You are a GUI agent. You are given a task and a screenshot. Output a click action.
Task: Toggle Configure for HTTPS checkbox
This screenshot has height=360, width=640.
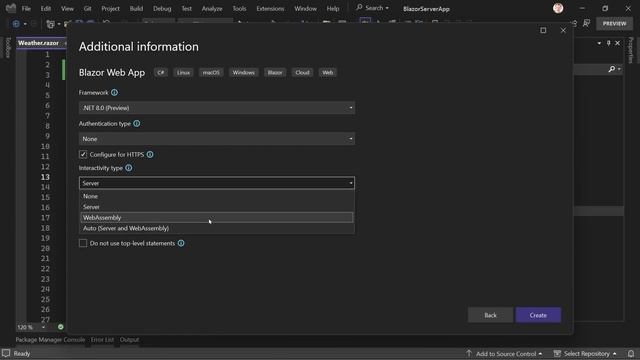point(83,154)
